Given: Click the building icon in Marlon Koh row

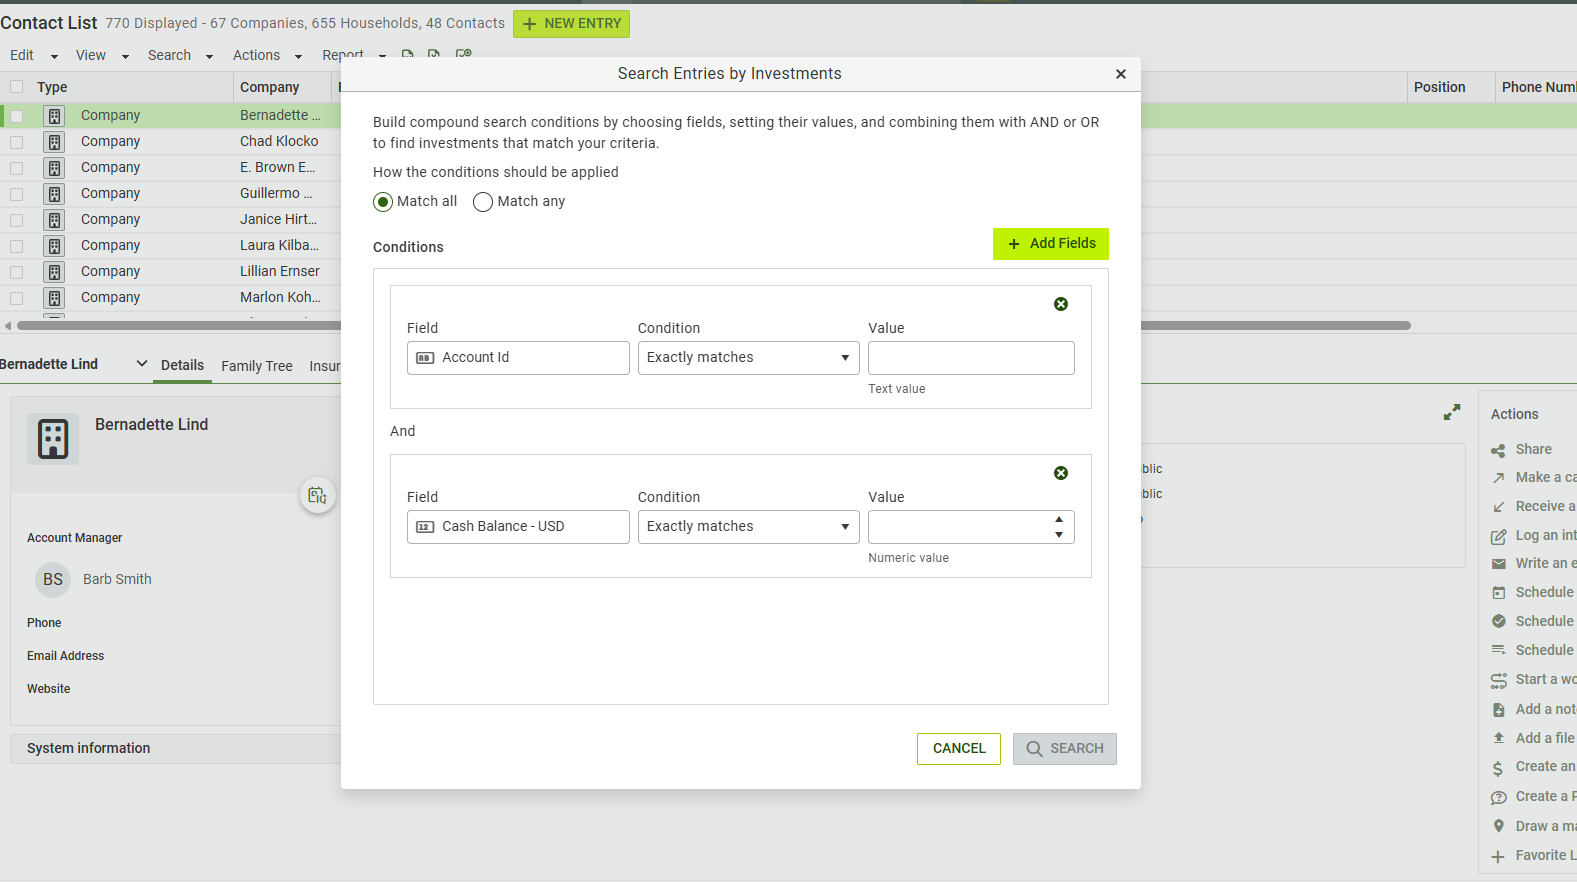Looking at the screenshot, I should tap(55, 298).
